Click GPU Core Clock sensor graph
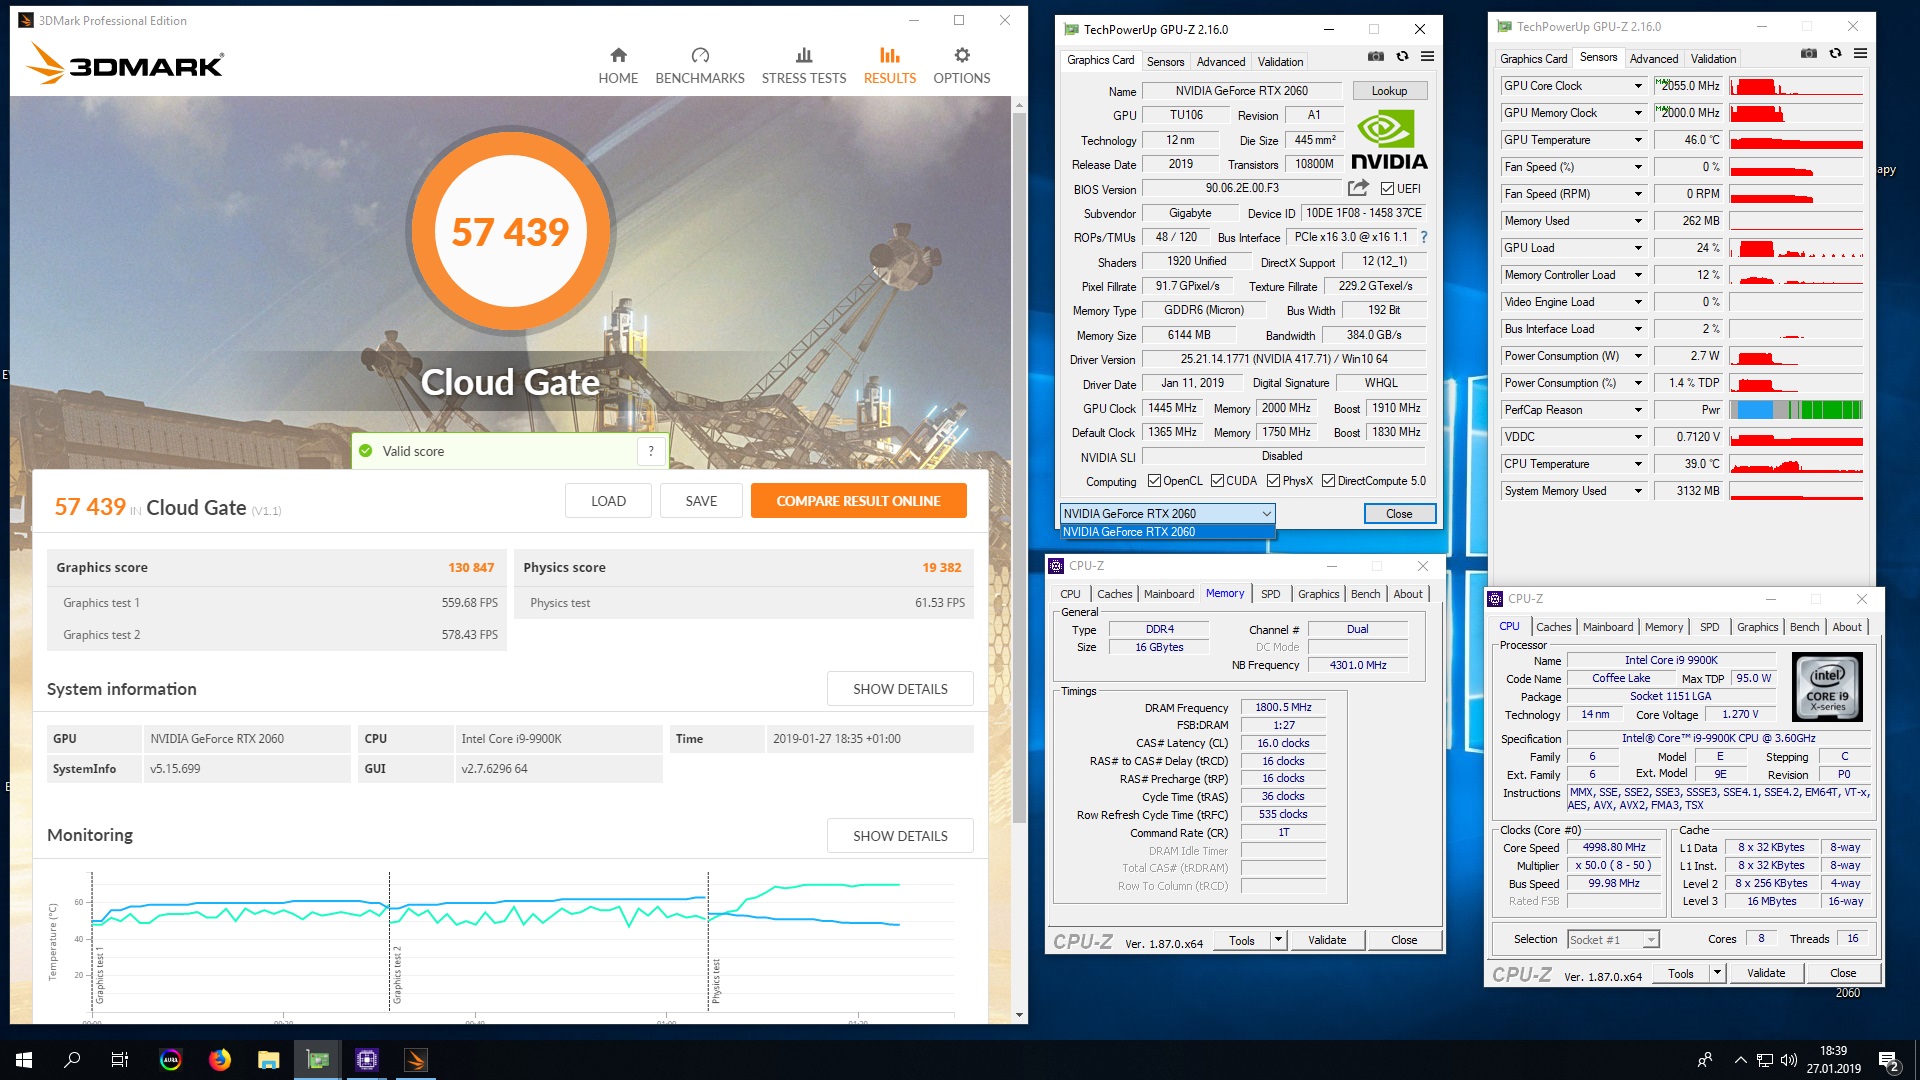Screen dimensions: 1920x1080 (x=1795, y=86)
